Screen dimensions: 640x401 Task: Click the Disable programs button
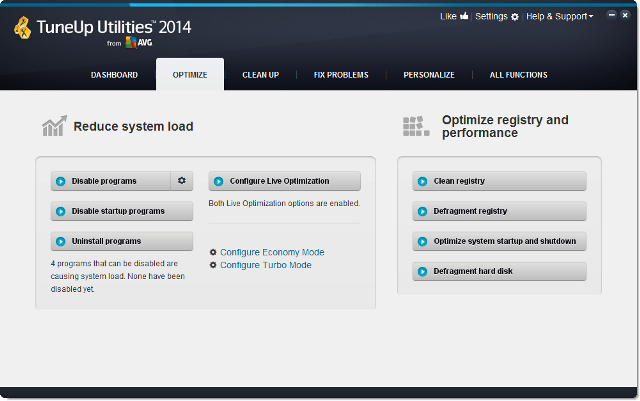110,181
